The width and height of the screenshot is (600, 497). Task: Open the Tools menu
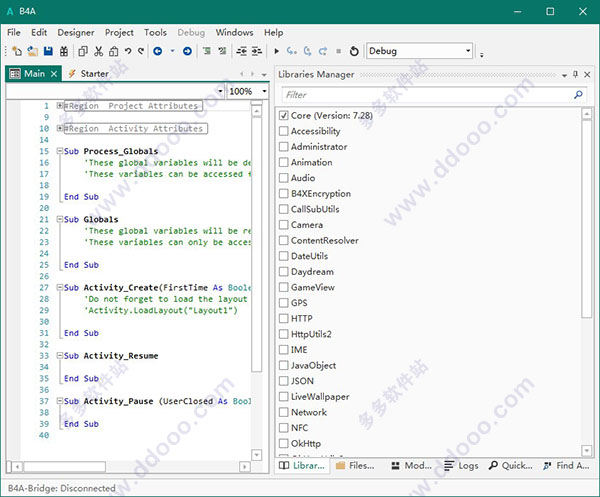click(155, 33)
